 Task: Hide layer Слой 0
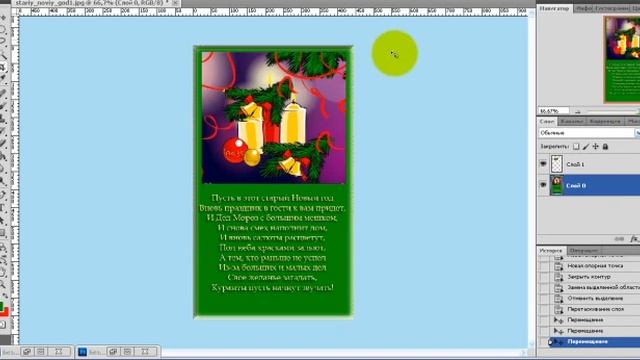click(543, 185)
